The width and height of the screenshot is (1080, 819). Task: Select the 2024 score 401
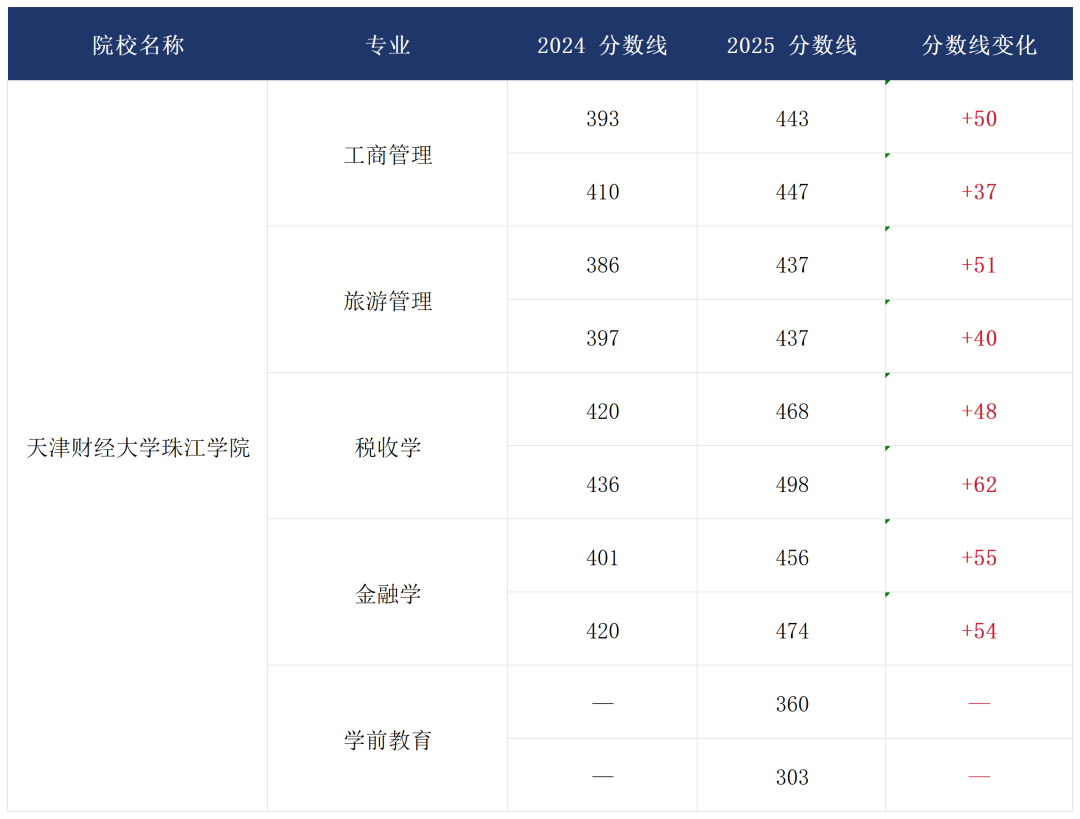pos(603,558)
